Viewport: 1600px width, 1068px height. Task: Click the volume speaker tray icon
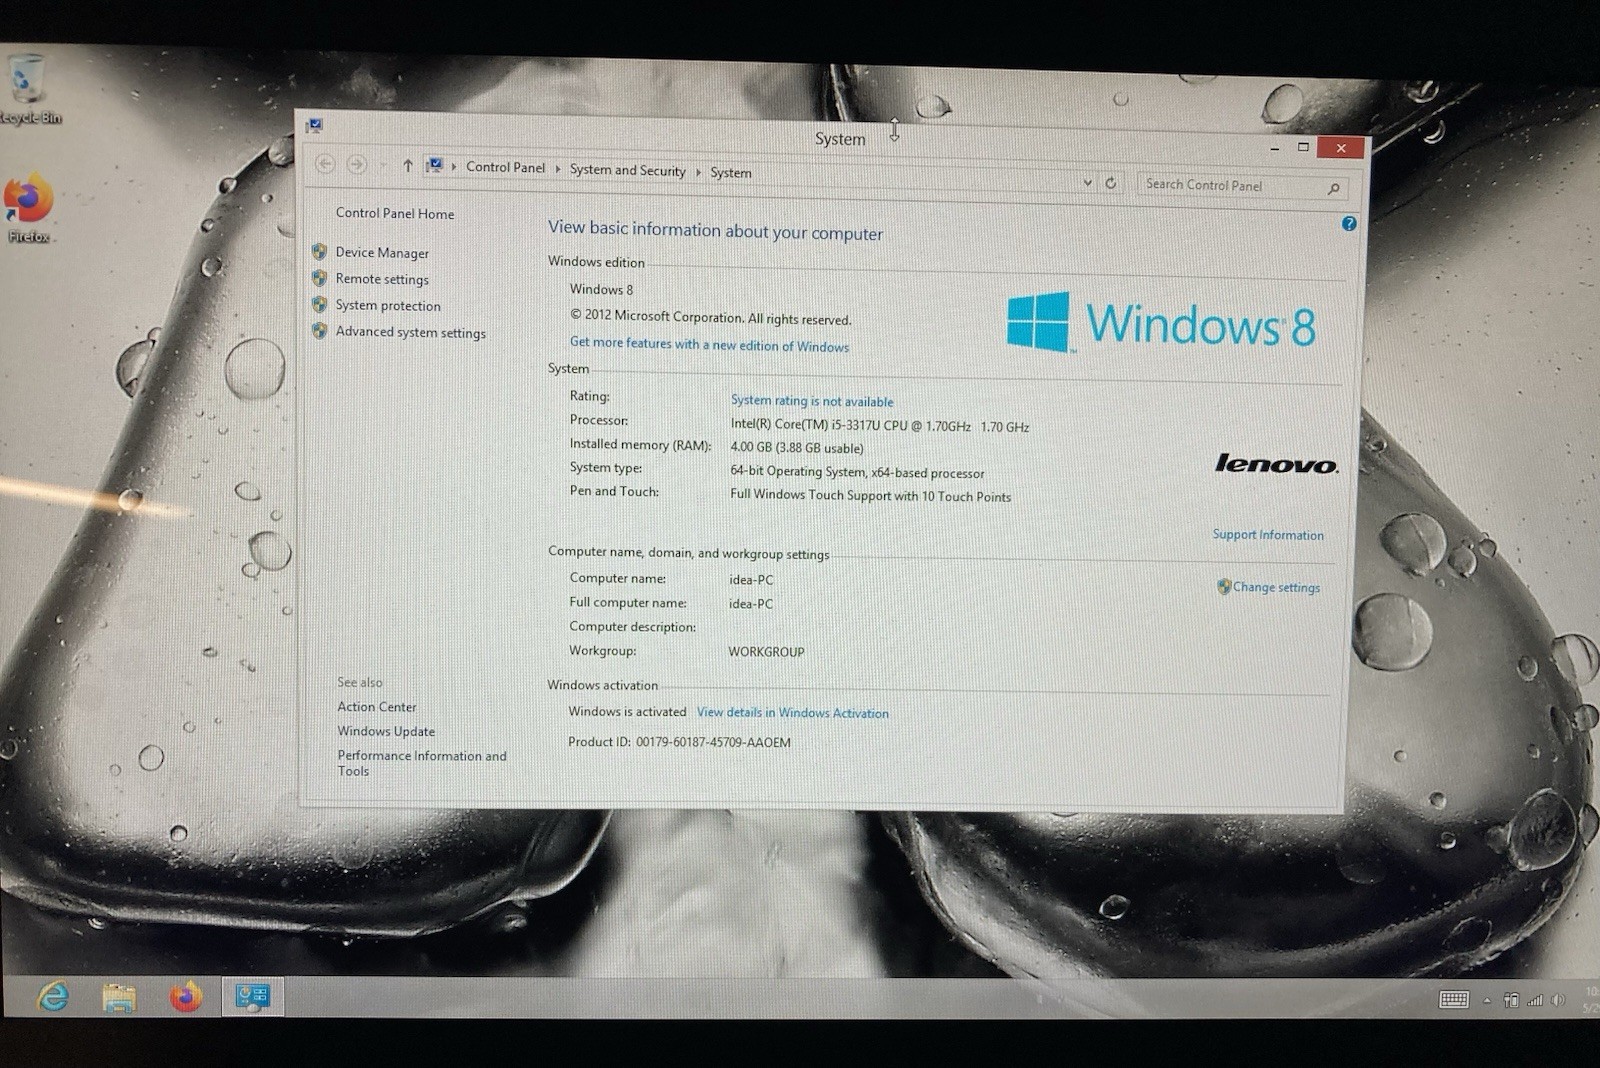point(1557,1000)
